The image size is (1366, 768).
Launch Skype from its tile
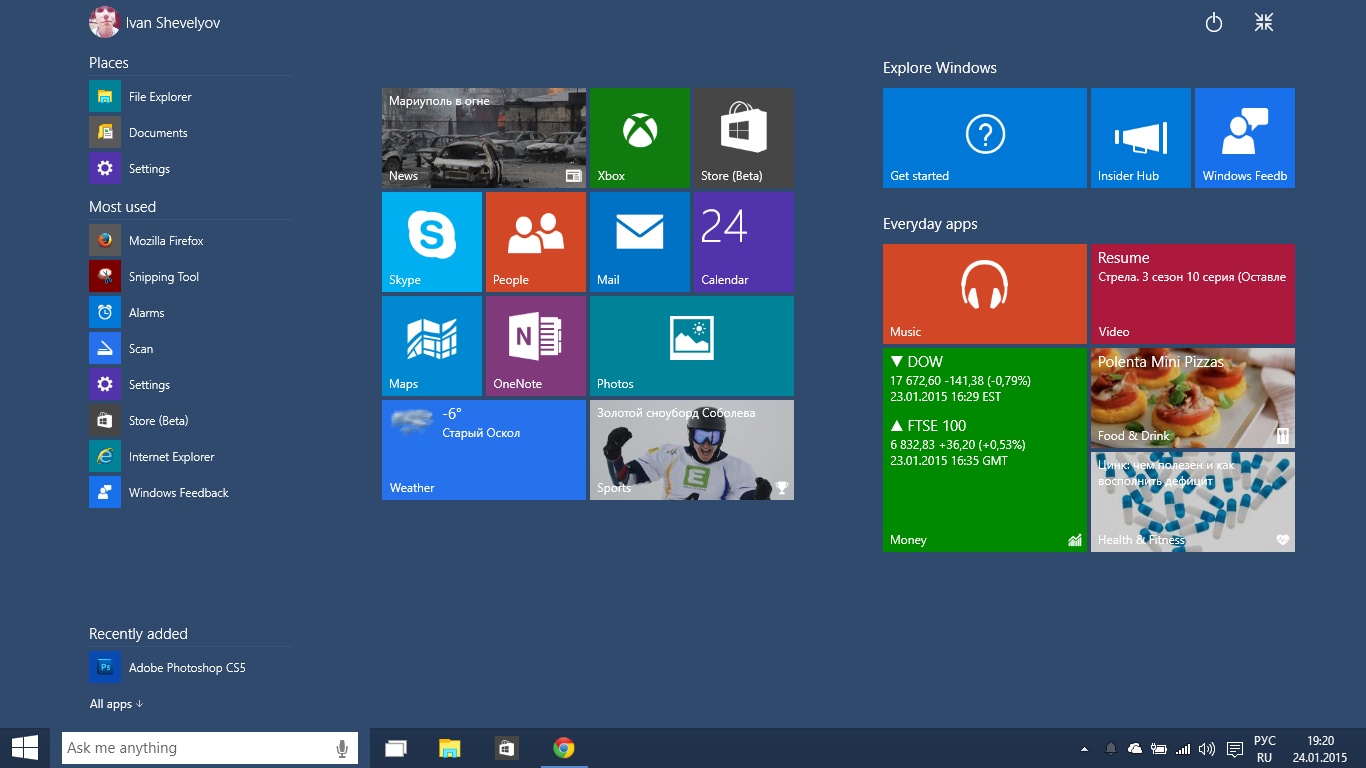tap(432, 242)
